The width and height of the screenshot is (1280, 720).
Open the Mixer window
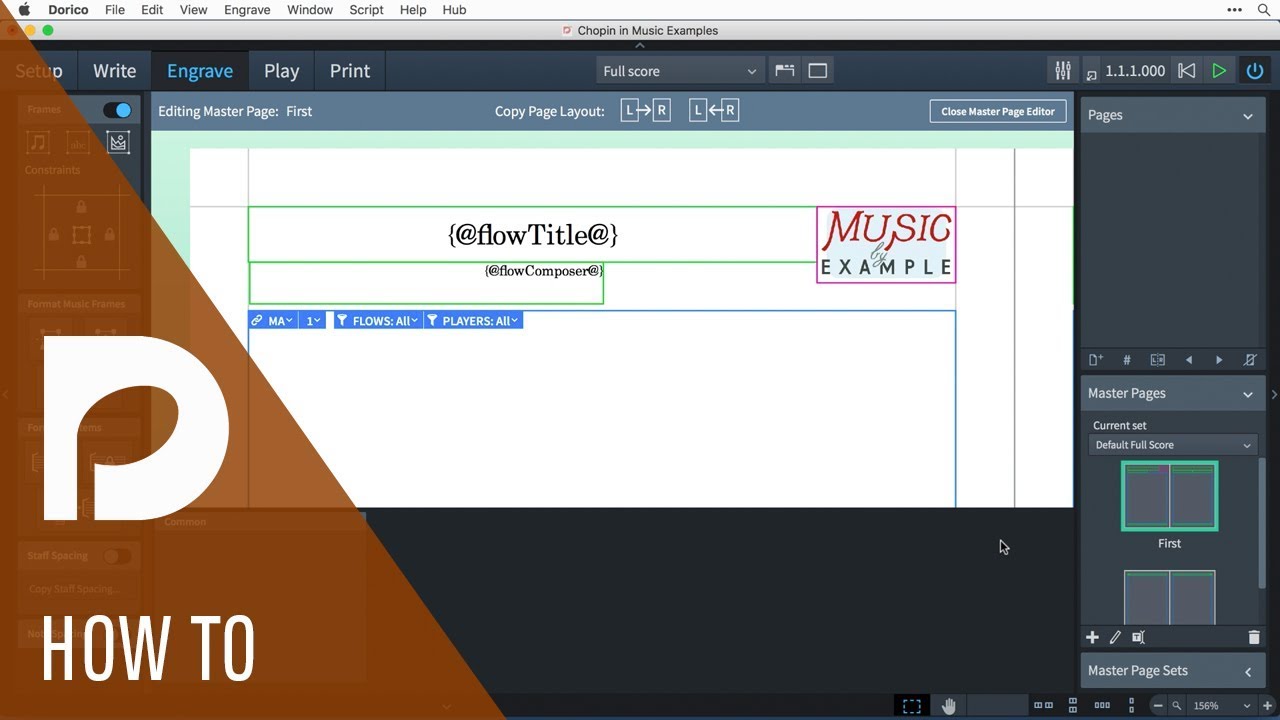1062,71
